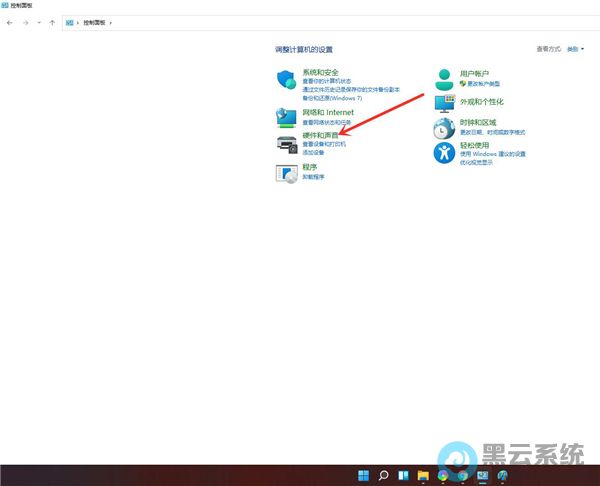Open the Control Panel icon on the taskbar
The image size is (600, 486).
[x=483, y=475]
